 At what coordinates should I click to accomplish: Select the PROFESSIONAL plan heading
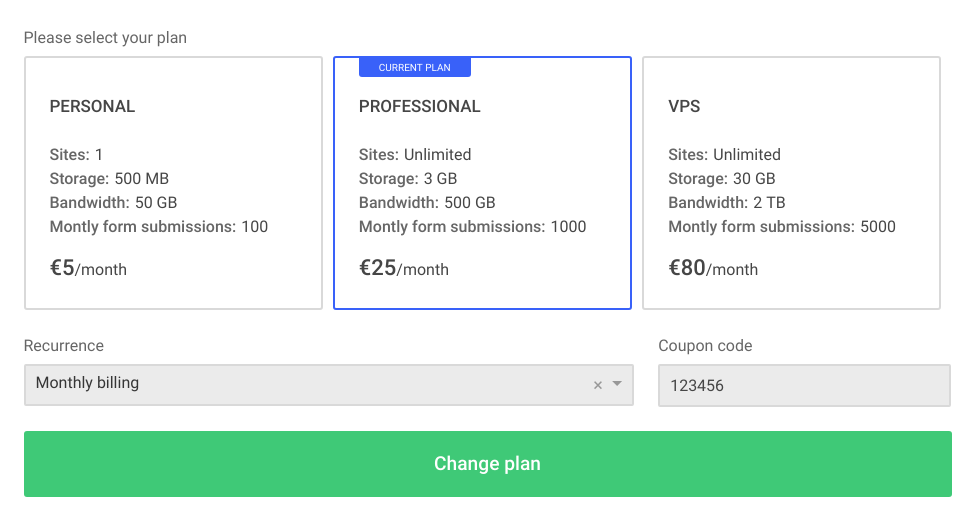click(419, 106)
